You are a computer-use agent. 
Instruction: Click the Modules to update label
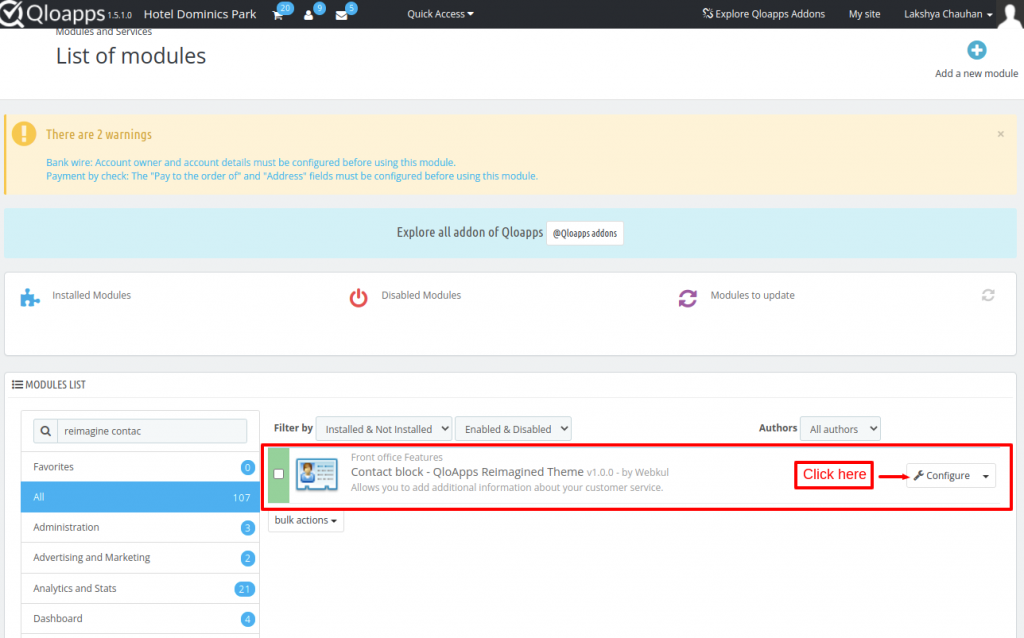pos(752,295)
